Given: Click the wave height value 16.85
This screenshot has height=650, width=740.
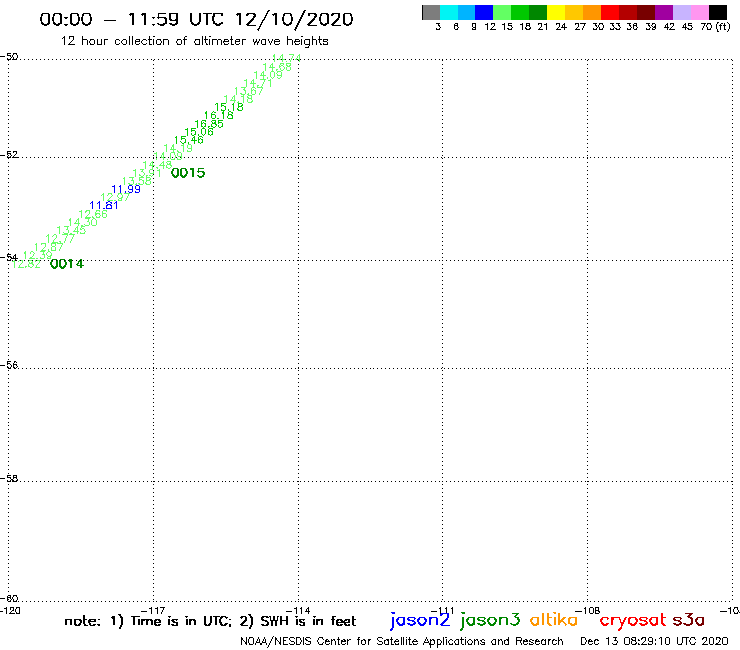Looking at the screenshot, I should tap(209, 124).
